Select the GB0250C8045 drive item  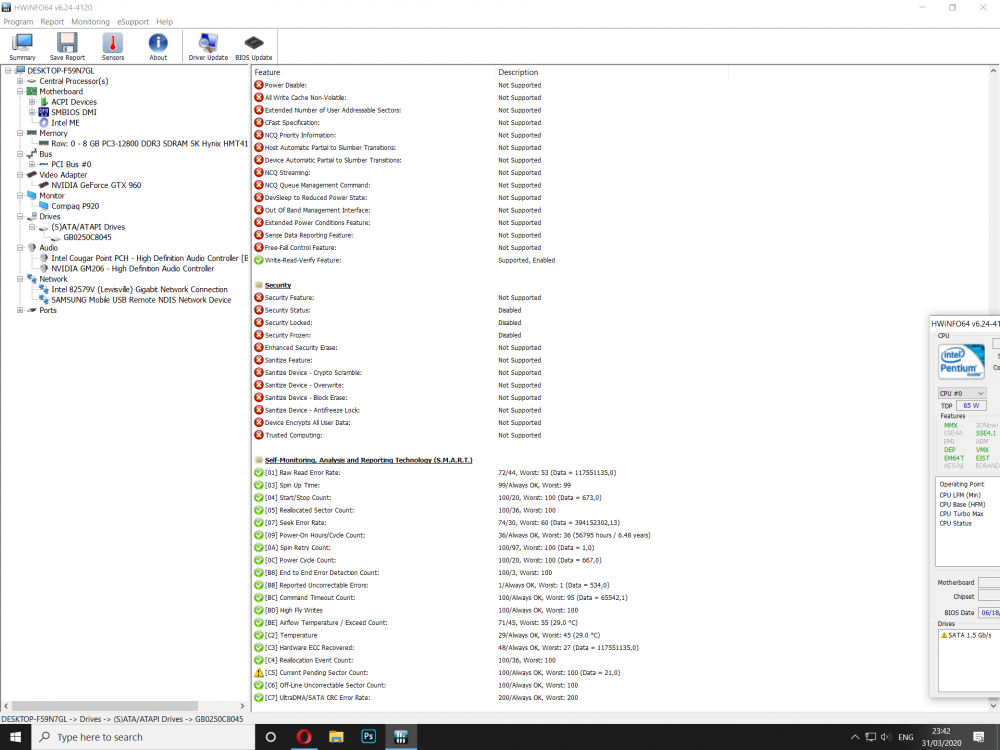[x=87, y=237]
